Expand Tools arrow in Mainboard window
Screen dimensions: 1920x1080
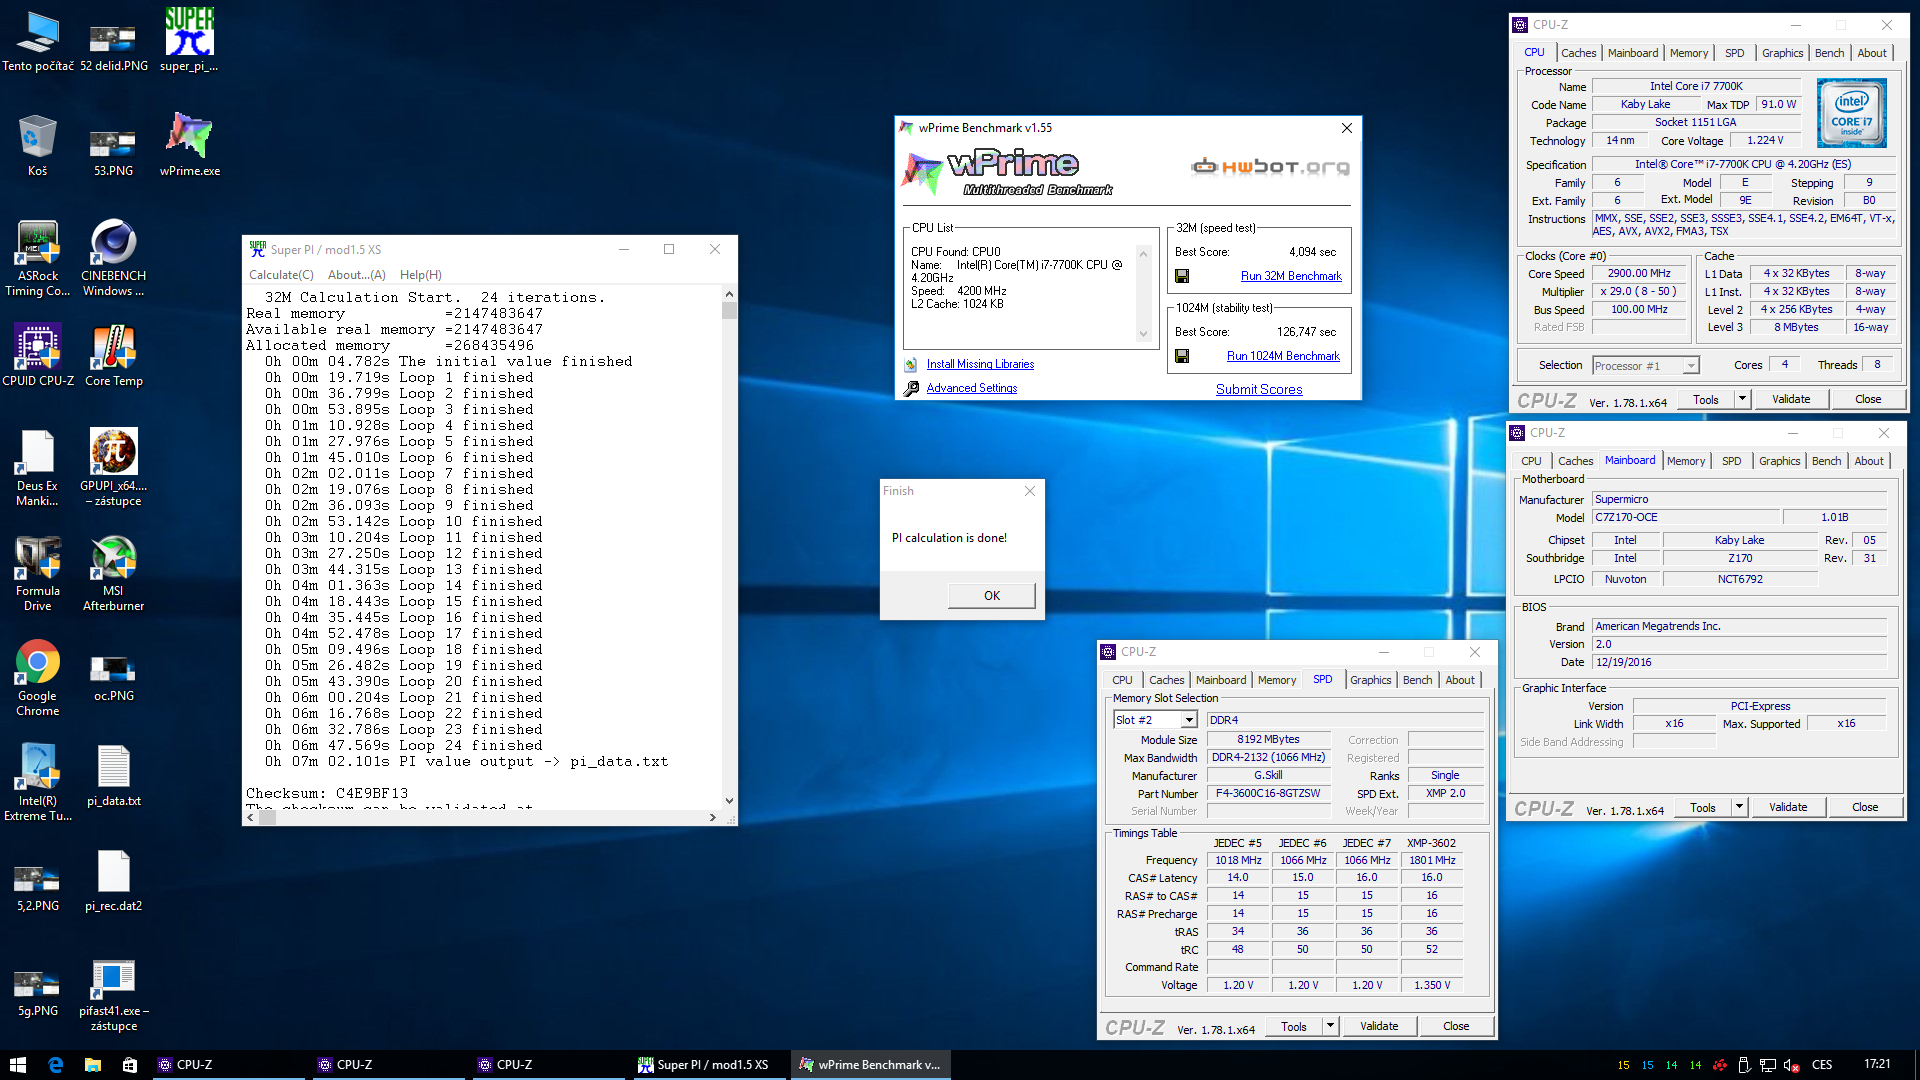click(x=1739, y=807)
